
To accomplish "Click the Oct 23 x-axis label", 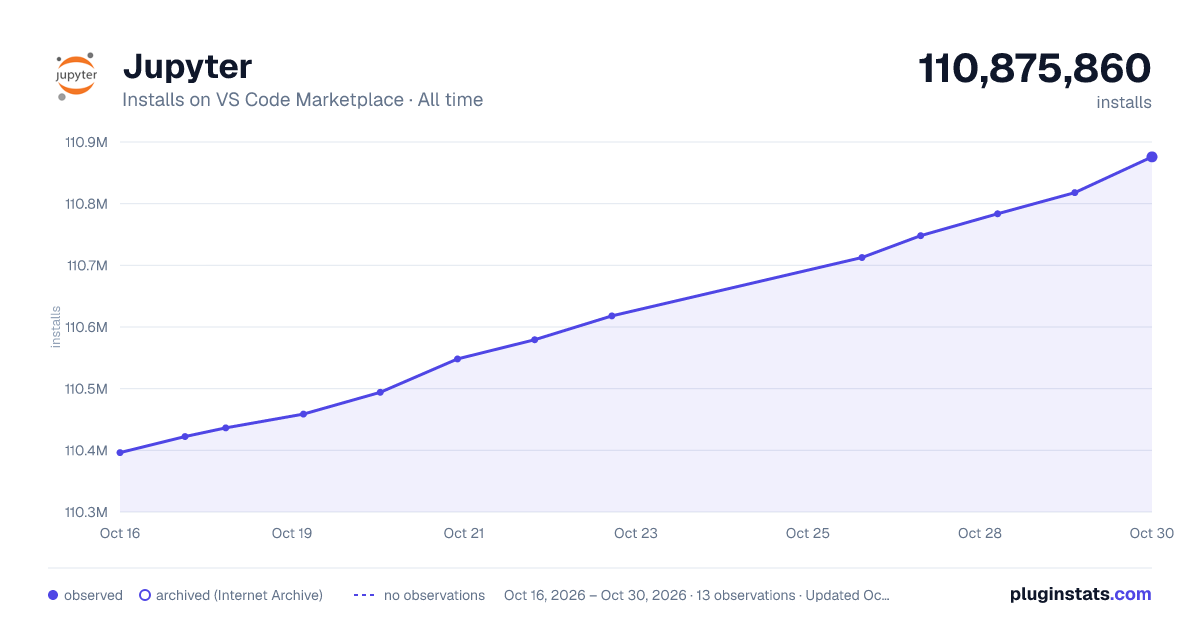I will point(636,533).
